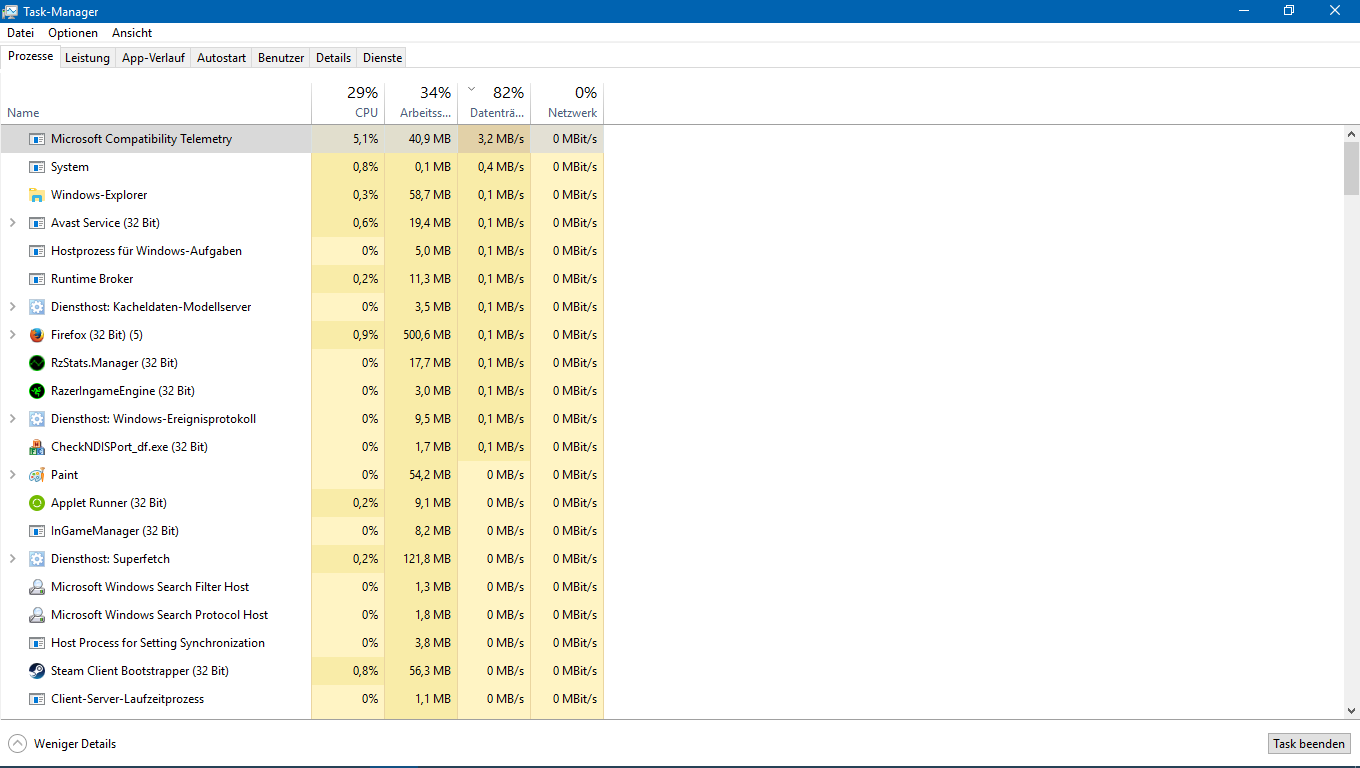Viewport: 1360px width, 768px height.
Task: Select the Runtime Broker process name
Action: [92, 279]
